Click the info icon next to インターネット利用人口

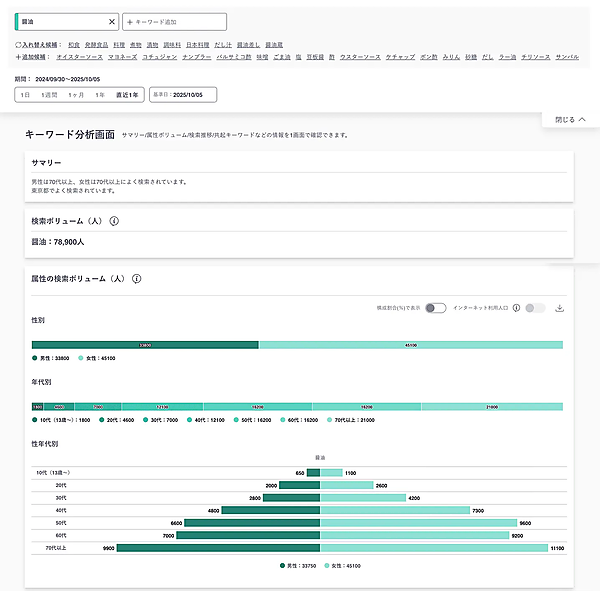(516, 308)
